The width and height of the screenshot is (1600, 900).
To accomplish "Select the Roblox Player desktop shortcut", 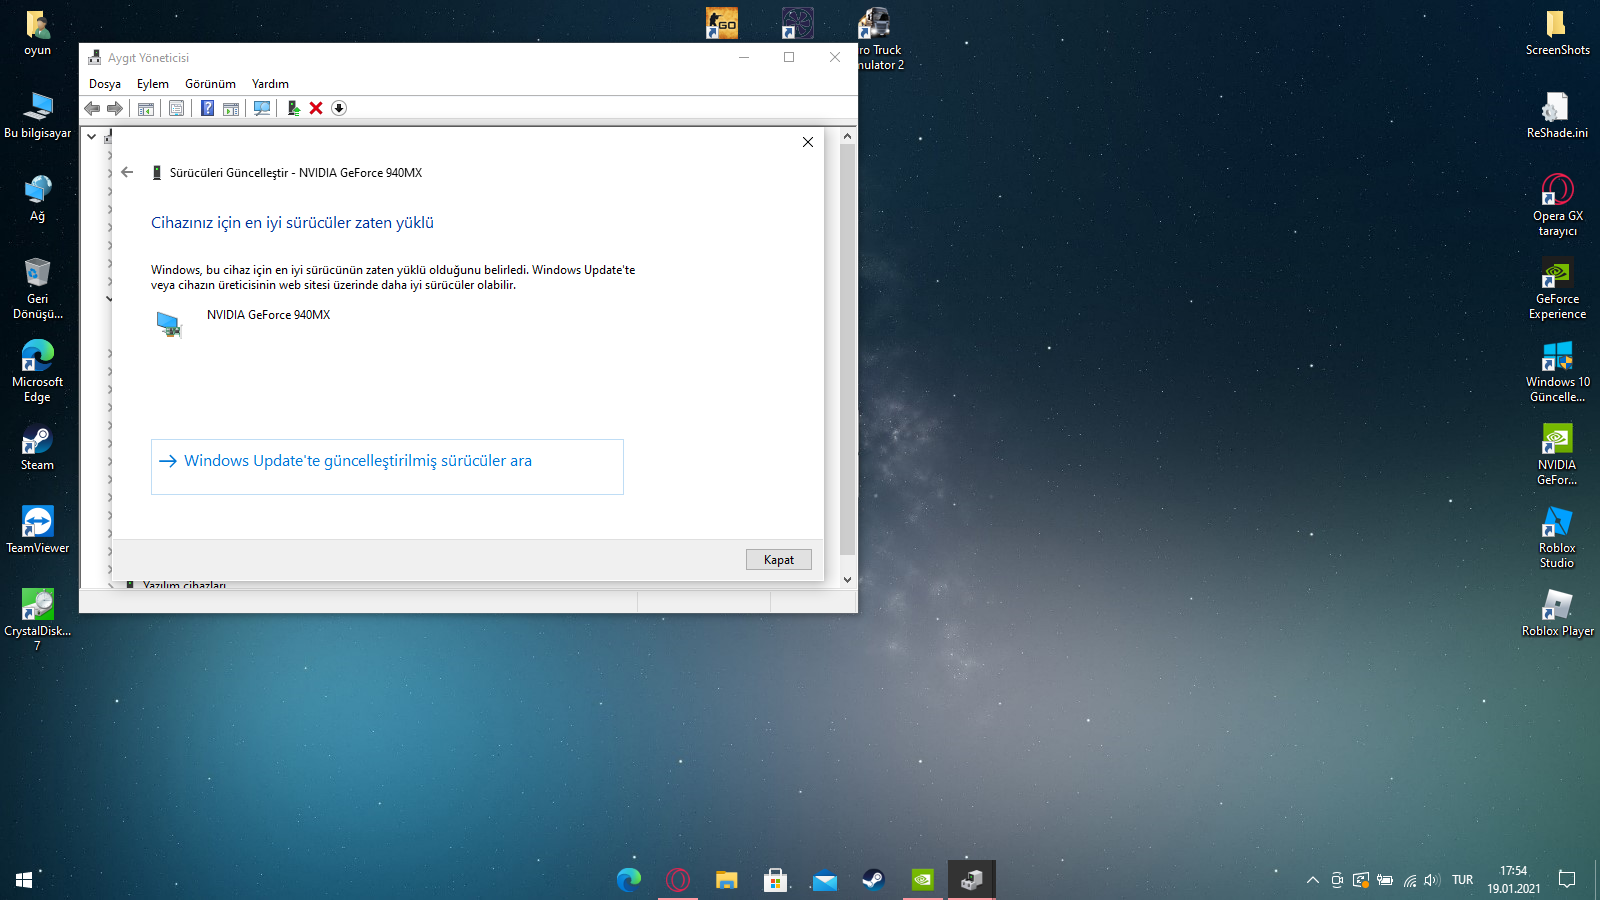I will 1557,614.
